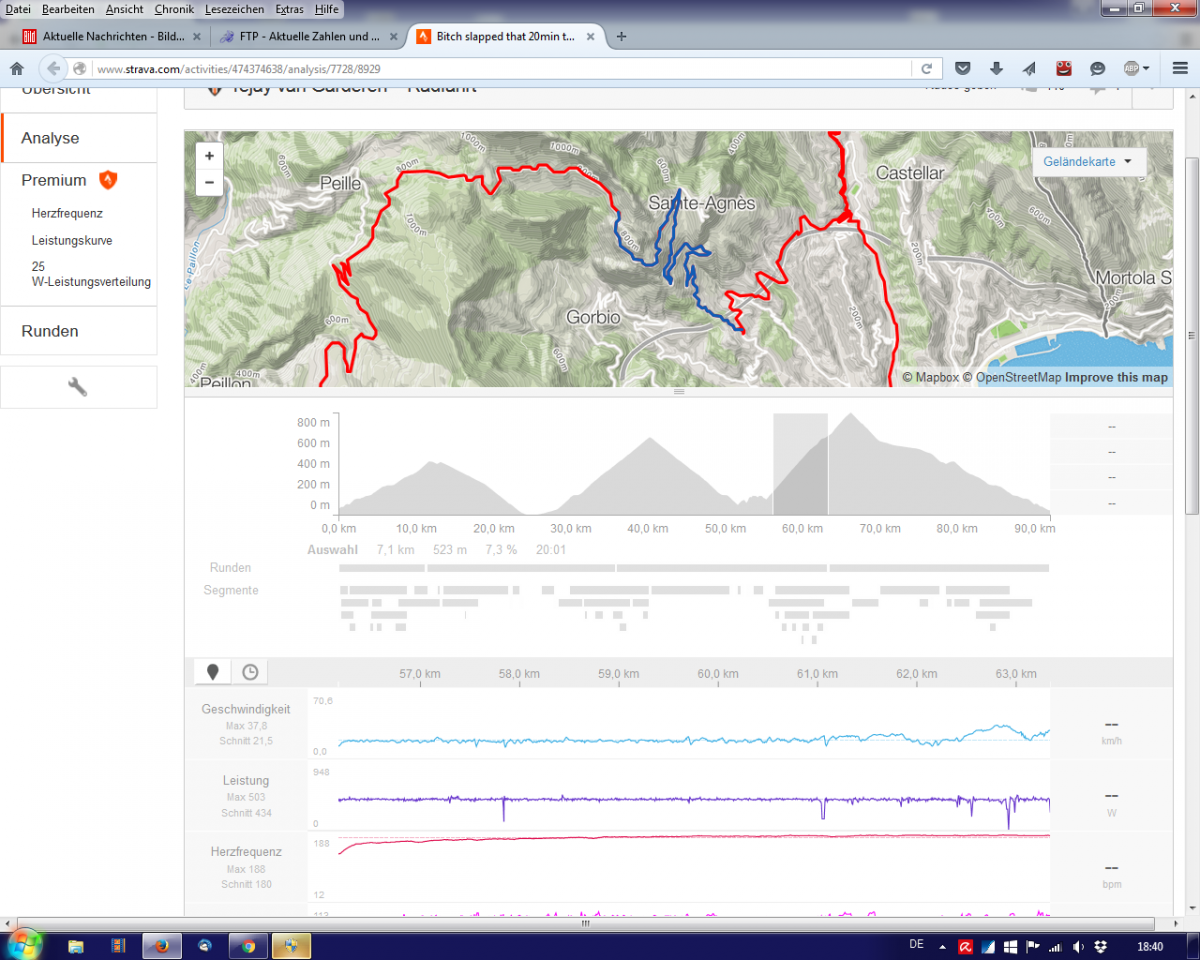This screenshot has width=1200, height=960.
Task: Reload the Strava page
Action: [x=927, y=69]
